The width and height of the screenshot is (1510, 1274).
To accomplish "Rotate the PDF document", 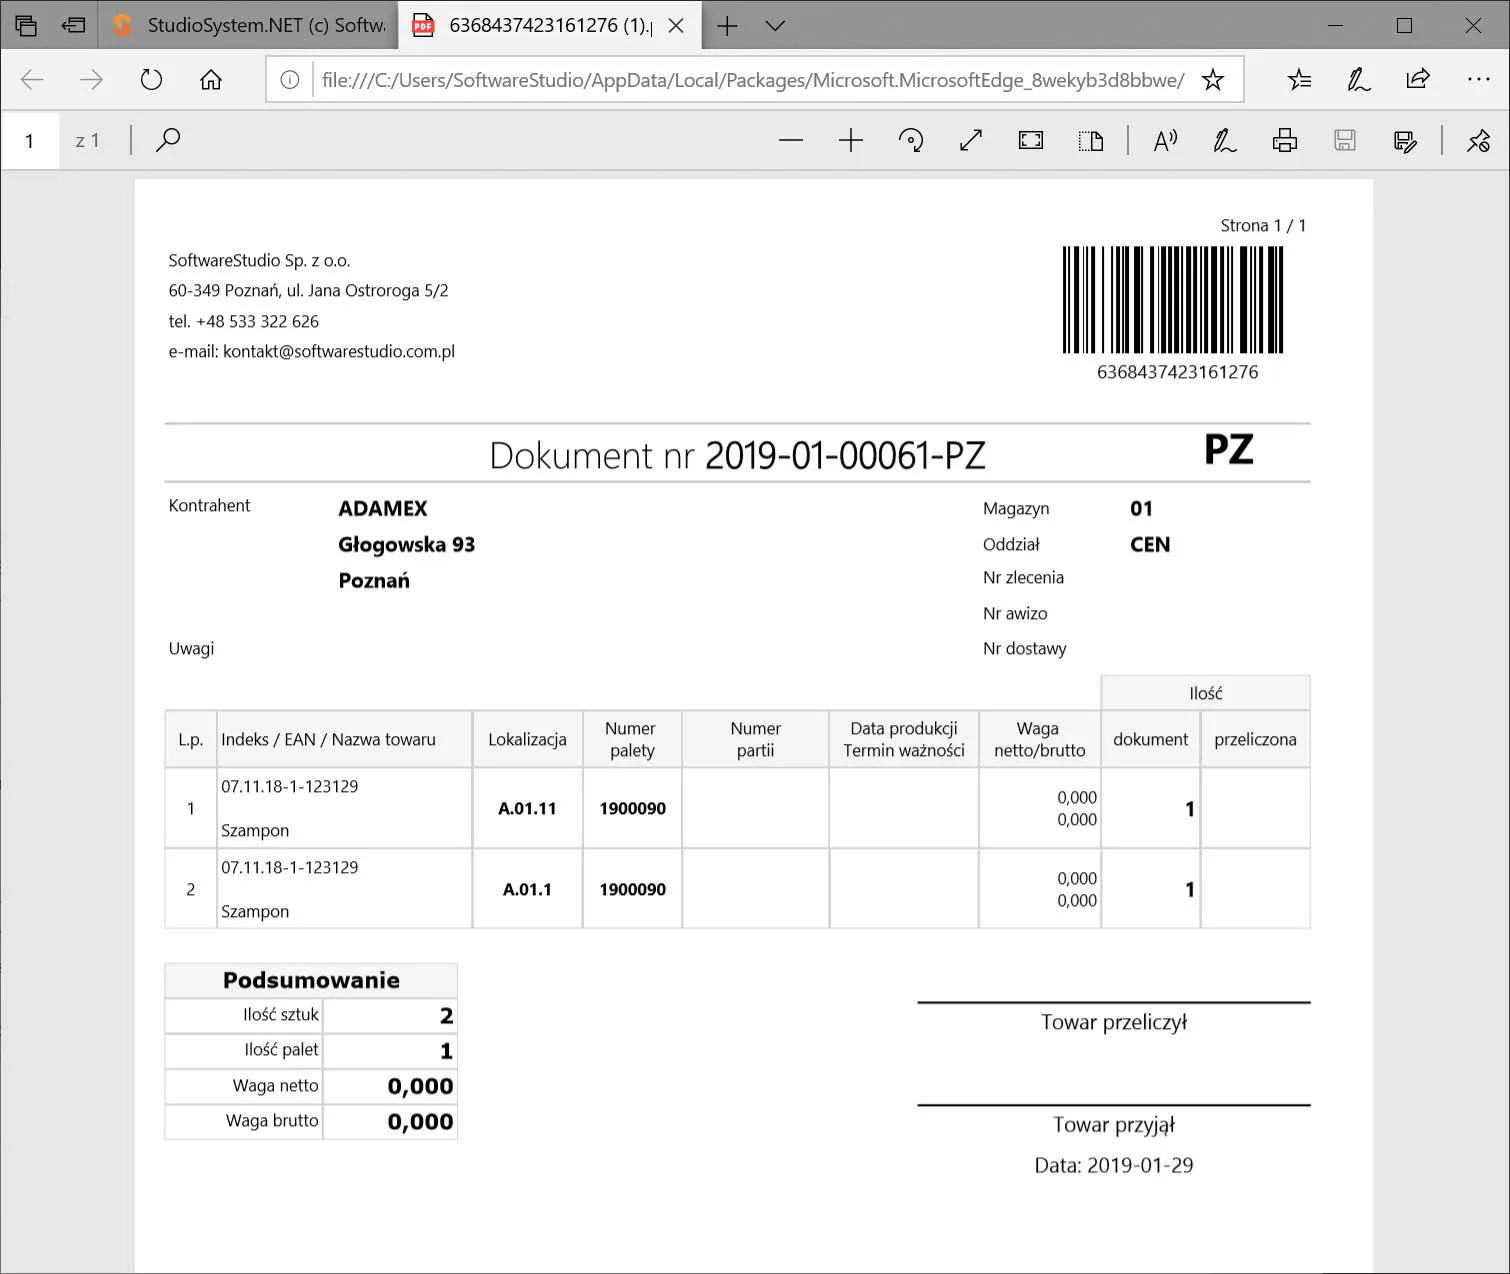I will point(911,140).
